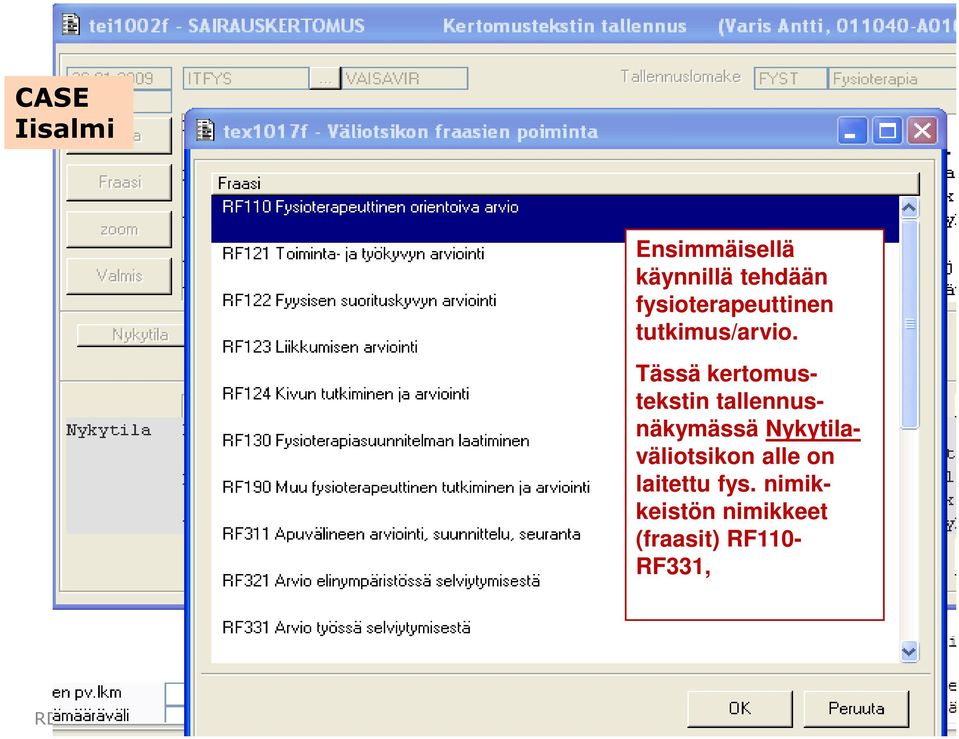This screenshot has width=959, height=739.
Task: Click zoom button in SAIRAUSKERTOMUS window
Action: [x=119, y=229]
